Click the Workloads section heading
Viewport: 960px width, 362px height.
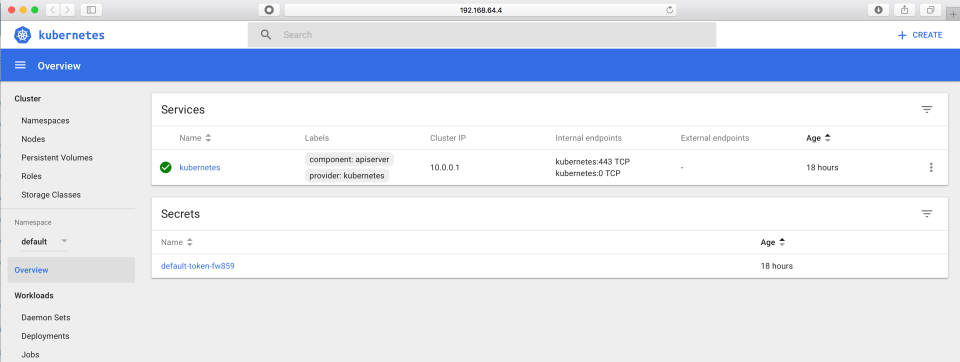(34, 295)
